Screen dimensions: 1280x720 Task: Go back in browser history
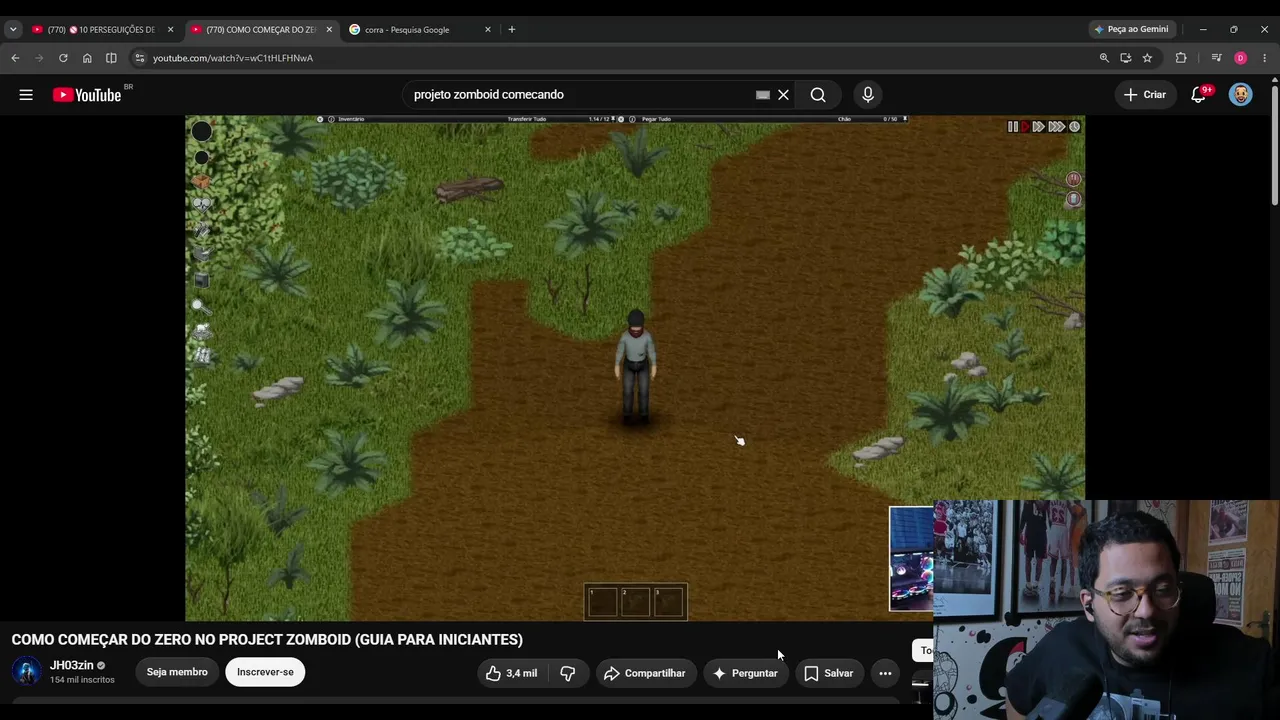click(x=15, y=58)
